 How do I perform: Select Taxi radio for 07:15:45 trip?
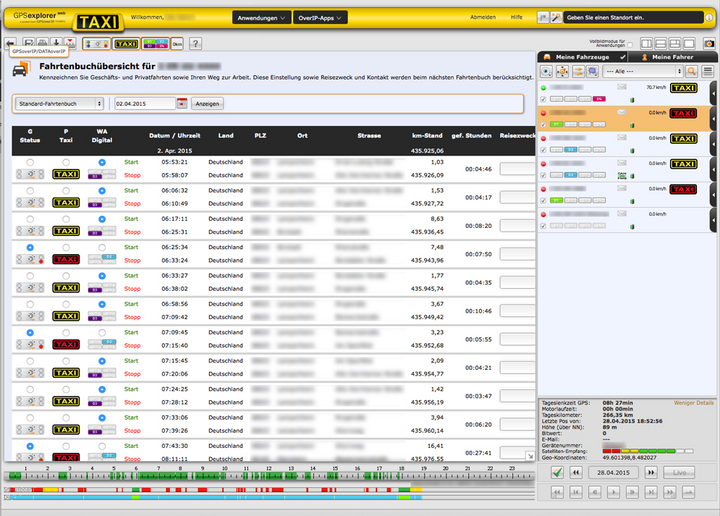point(66,361)
